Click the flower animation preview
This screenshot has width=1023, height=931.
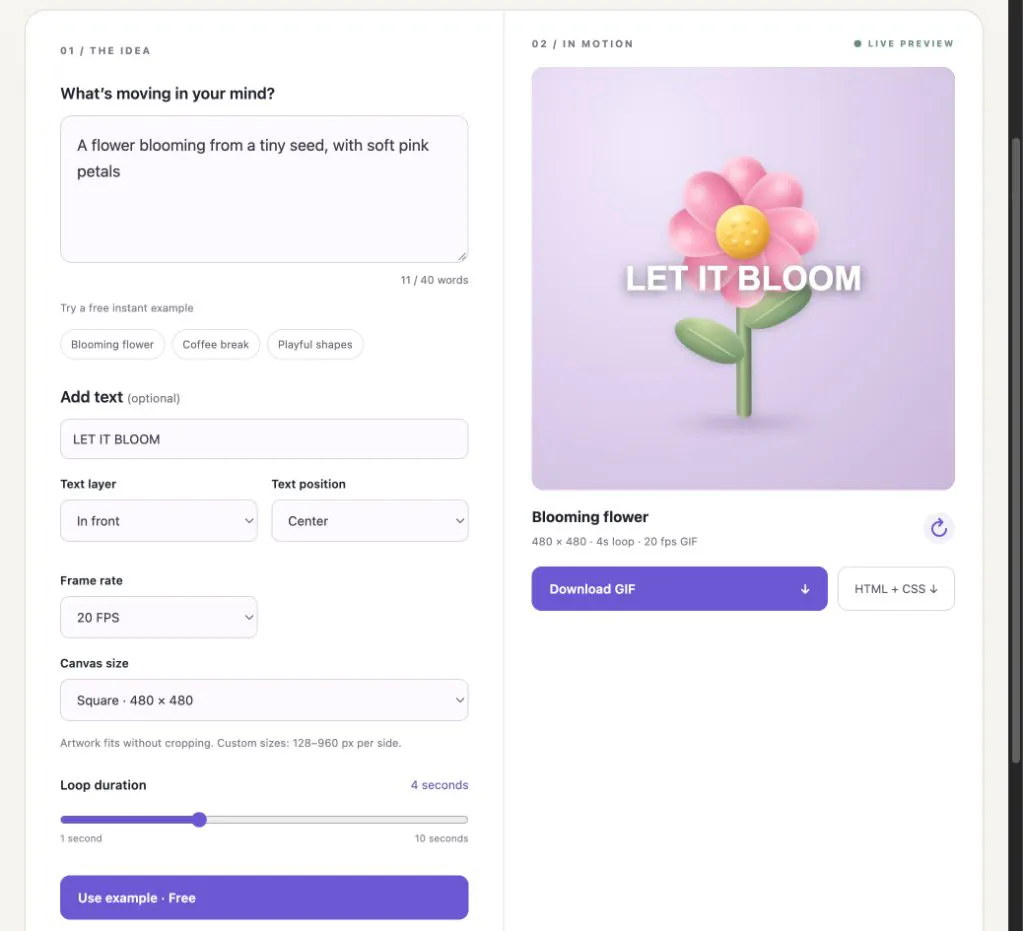[x=743, y=279]
